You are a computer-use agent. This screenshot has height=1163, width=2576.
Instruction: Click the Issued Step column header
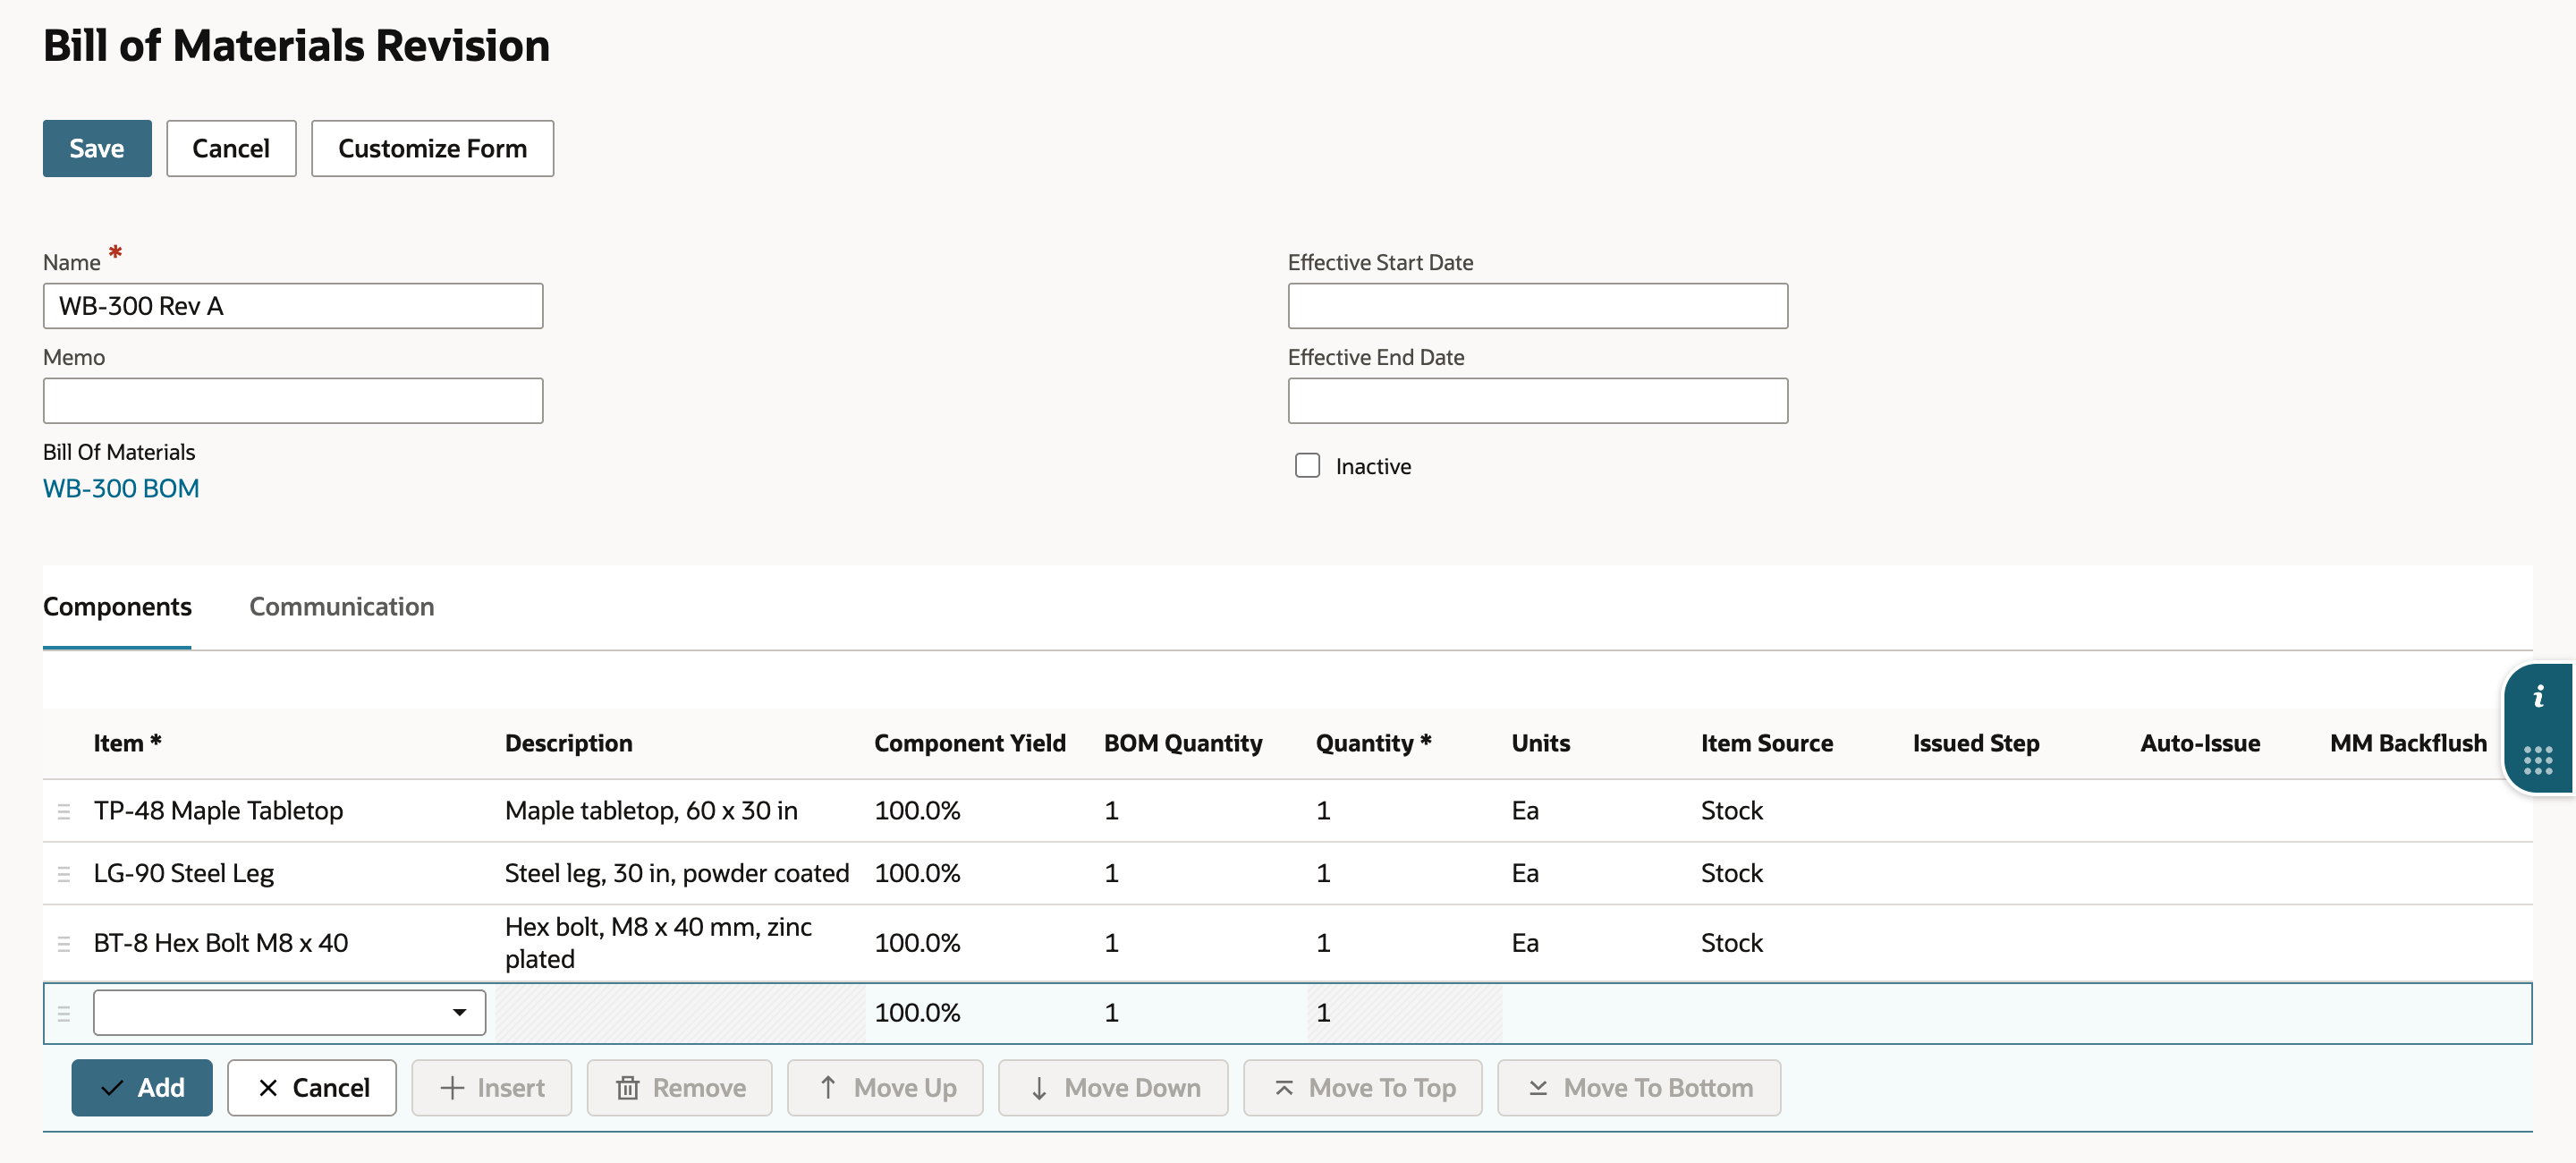pyautogui.click(x=1976, y=744)
